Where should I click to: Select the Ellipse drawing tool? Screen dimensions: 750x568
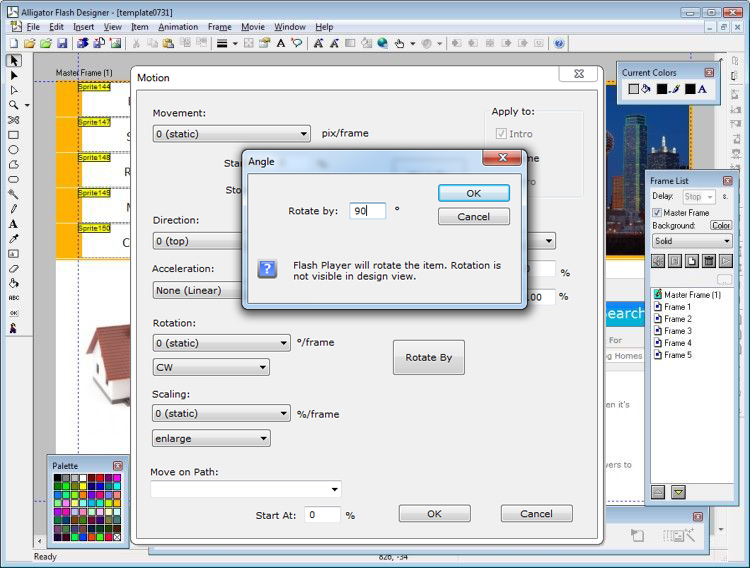coord(13,150)
